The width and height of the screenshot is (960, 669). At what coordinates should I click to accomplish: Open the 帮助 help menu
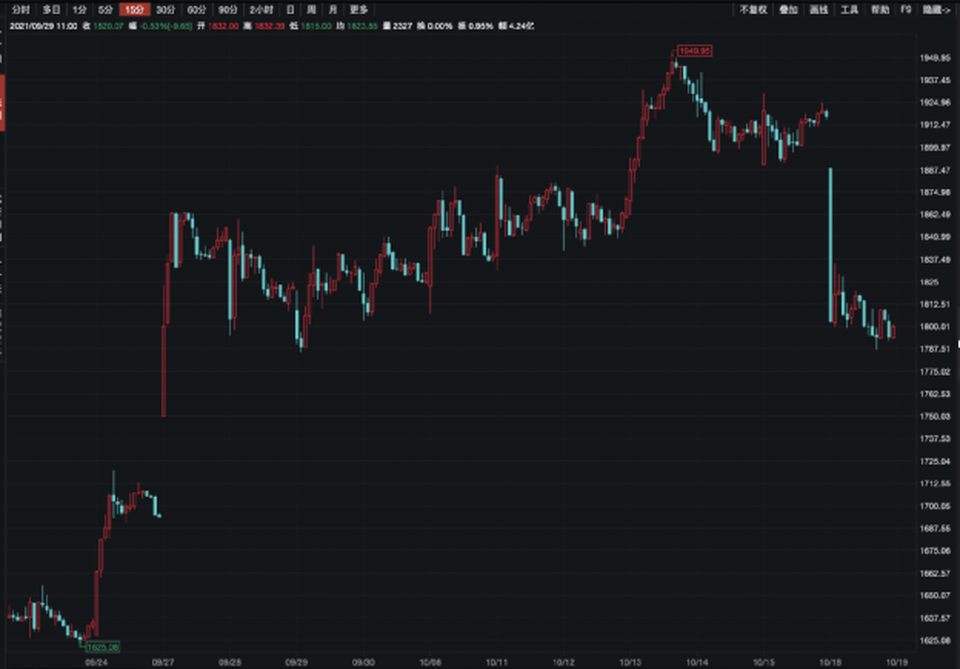tap(880, 10)
